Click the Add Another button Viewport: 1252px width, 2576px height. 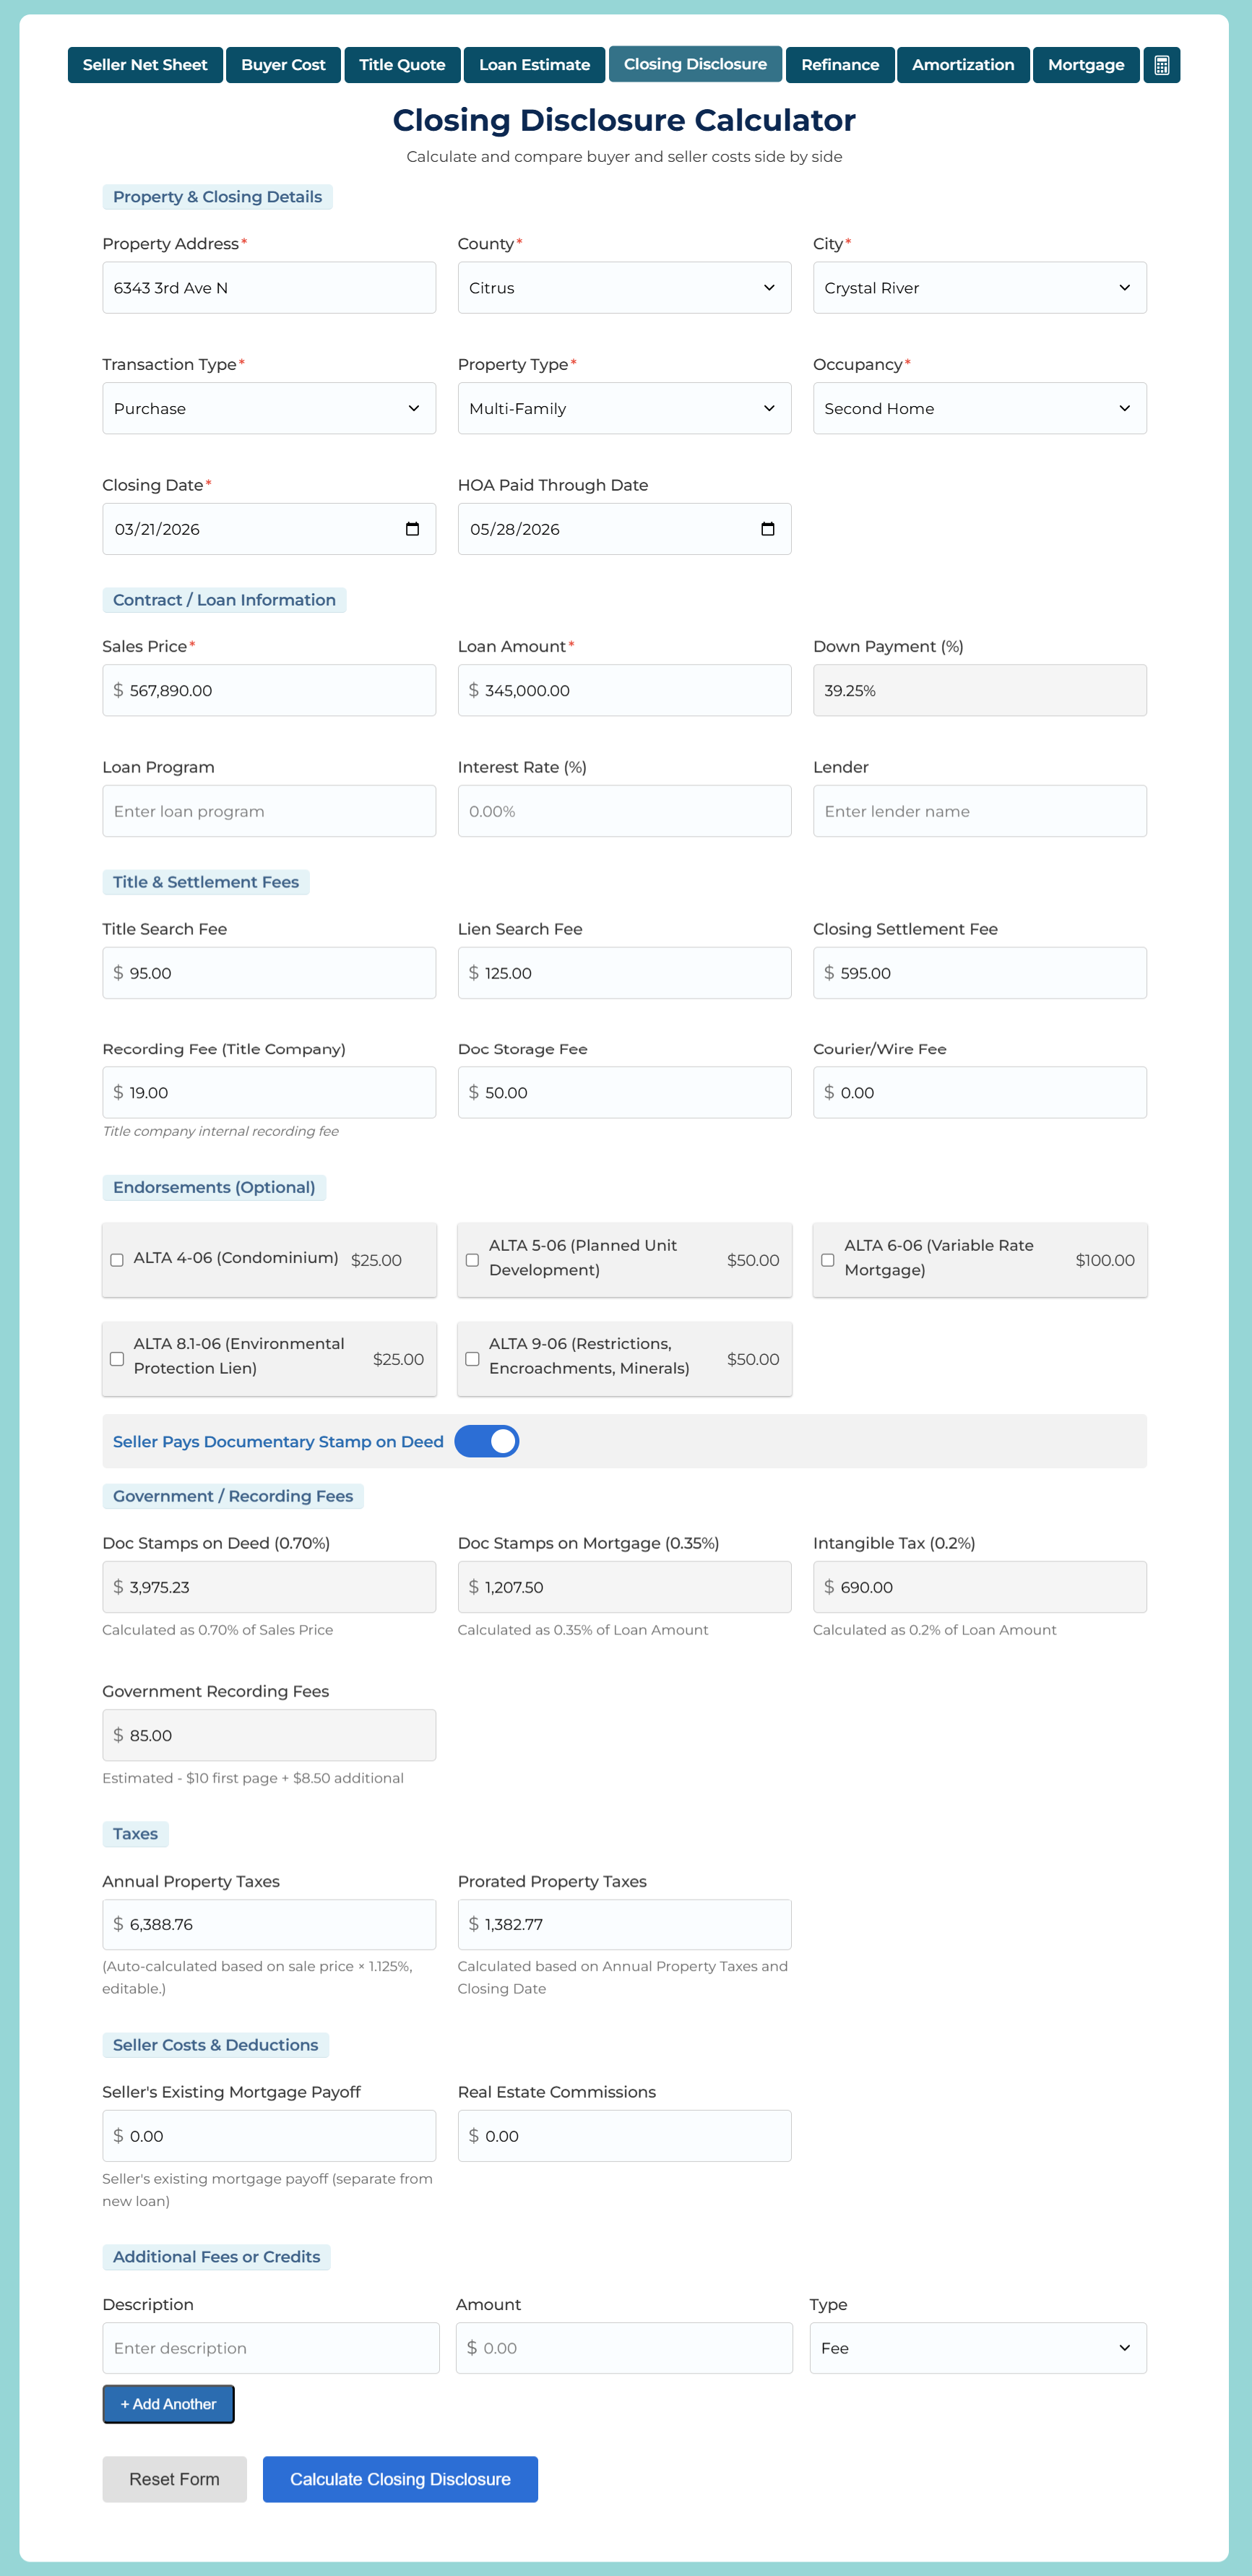168,2404
